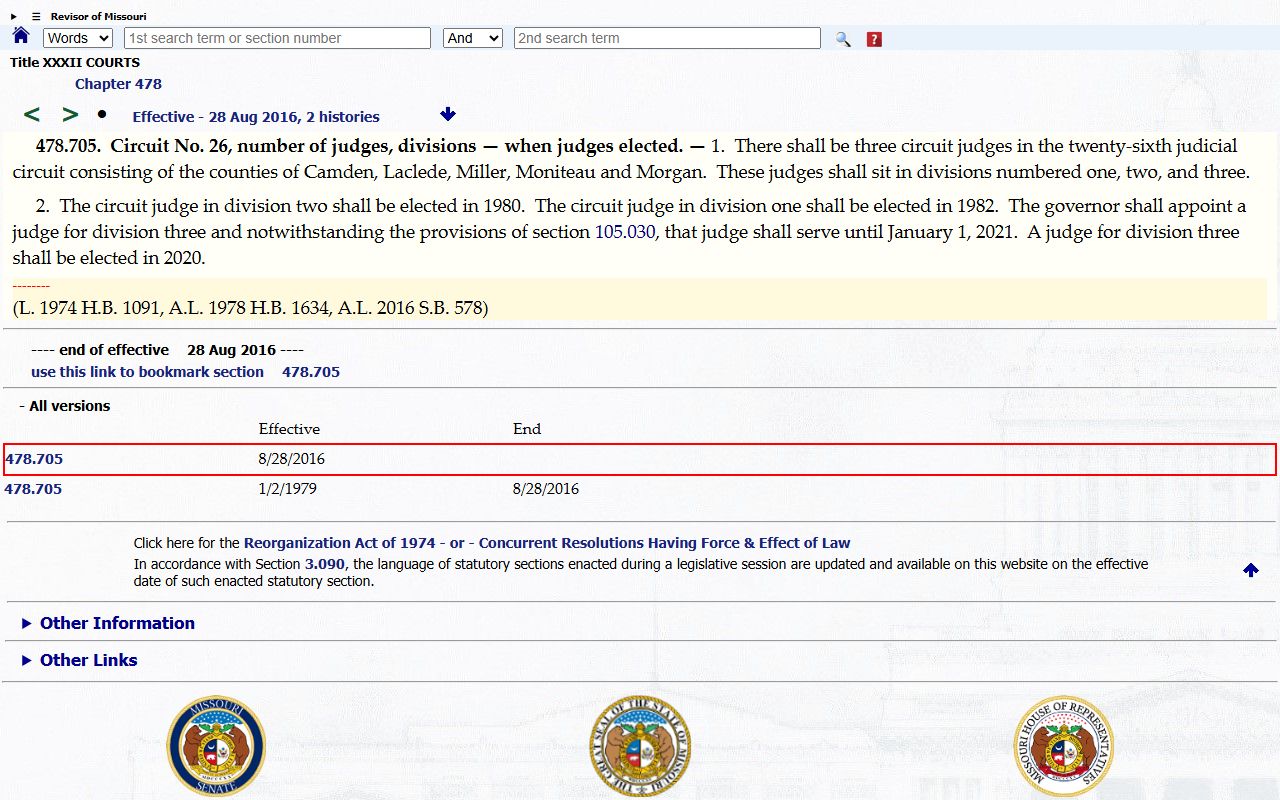Focus the 2nd search term field
Screen dimensions: 1280x800
pyautogui.click(x=667, y=38)
